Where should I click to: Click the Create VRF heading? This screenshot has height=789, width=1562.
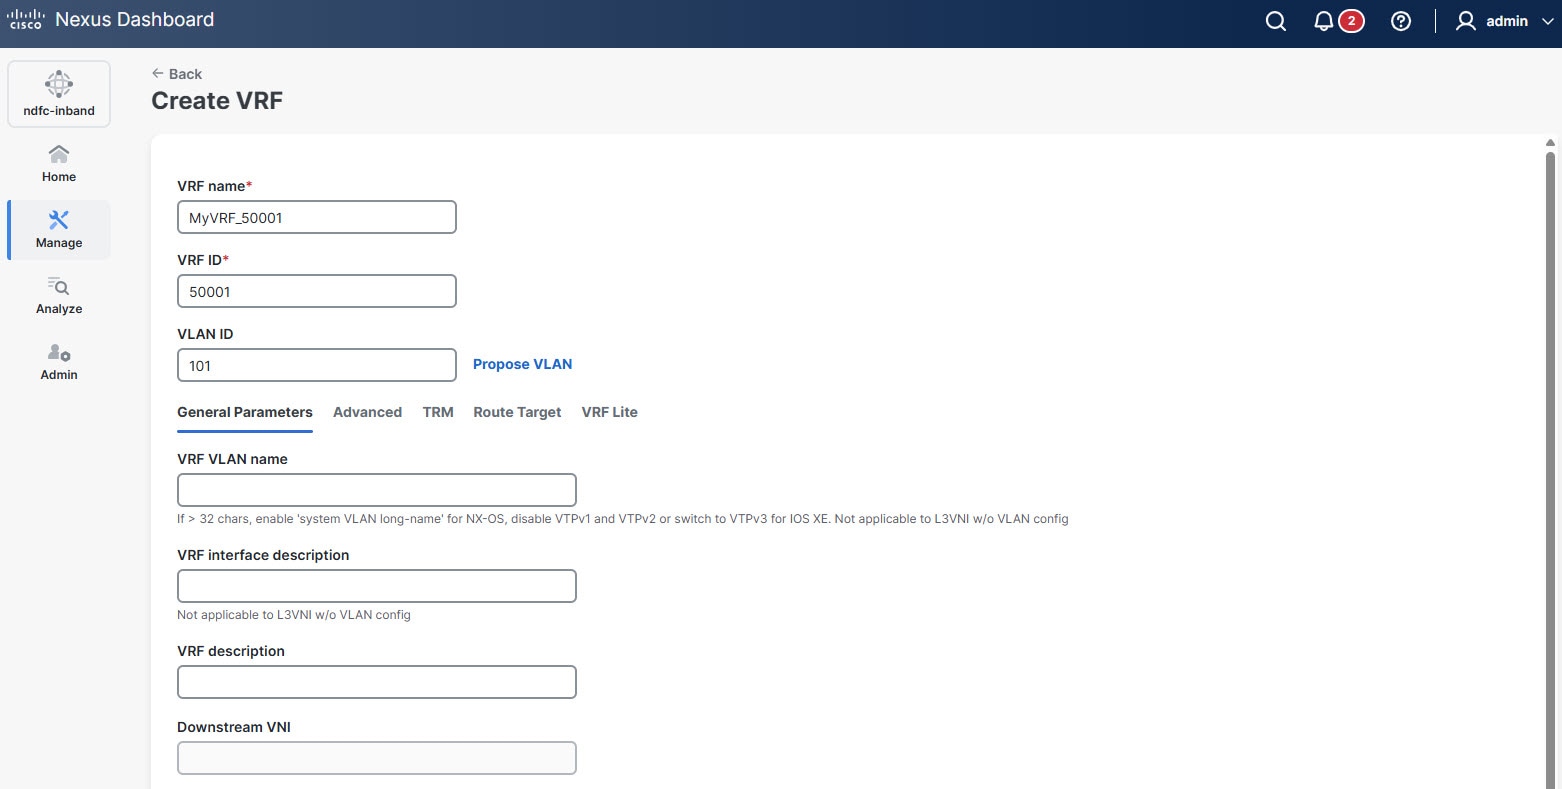pyautogui.click(x=217, y=101)
